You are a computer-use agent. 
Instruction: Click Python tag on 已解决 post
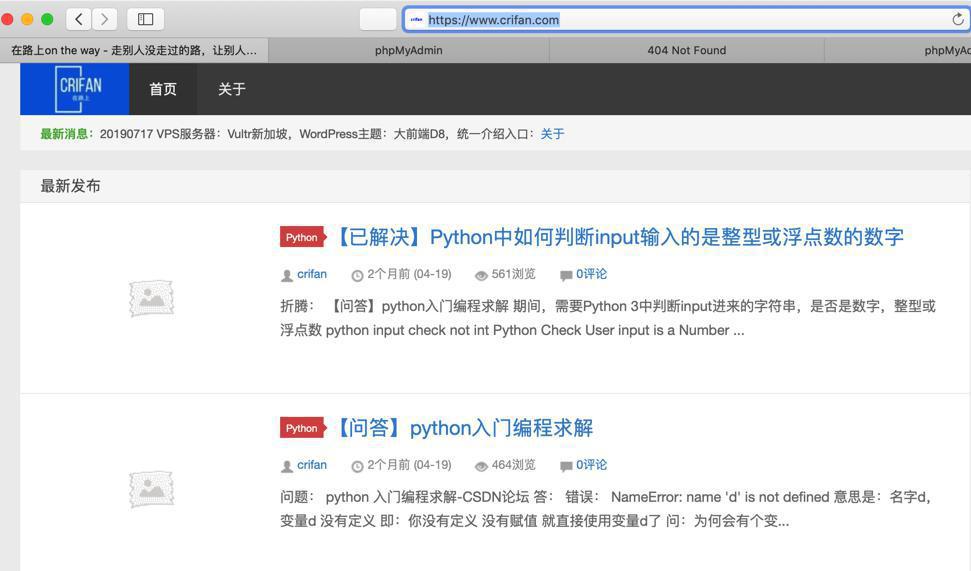[302, 237]
